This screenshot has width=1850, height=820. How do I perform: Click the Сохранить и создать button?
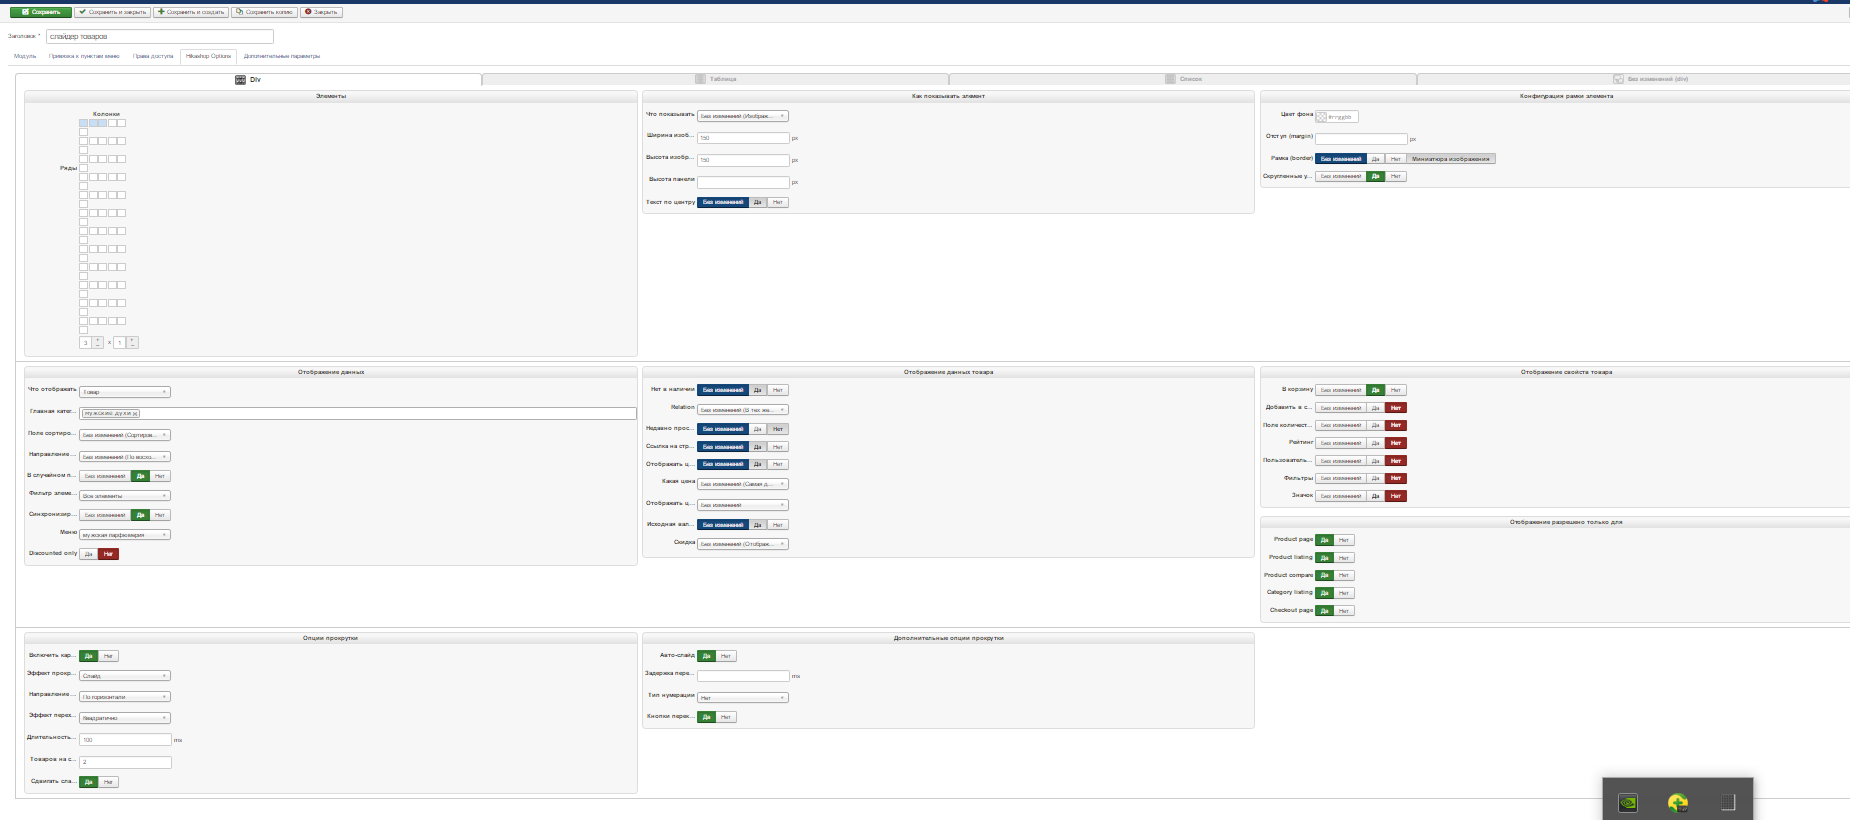pos(191,12)
